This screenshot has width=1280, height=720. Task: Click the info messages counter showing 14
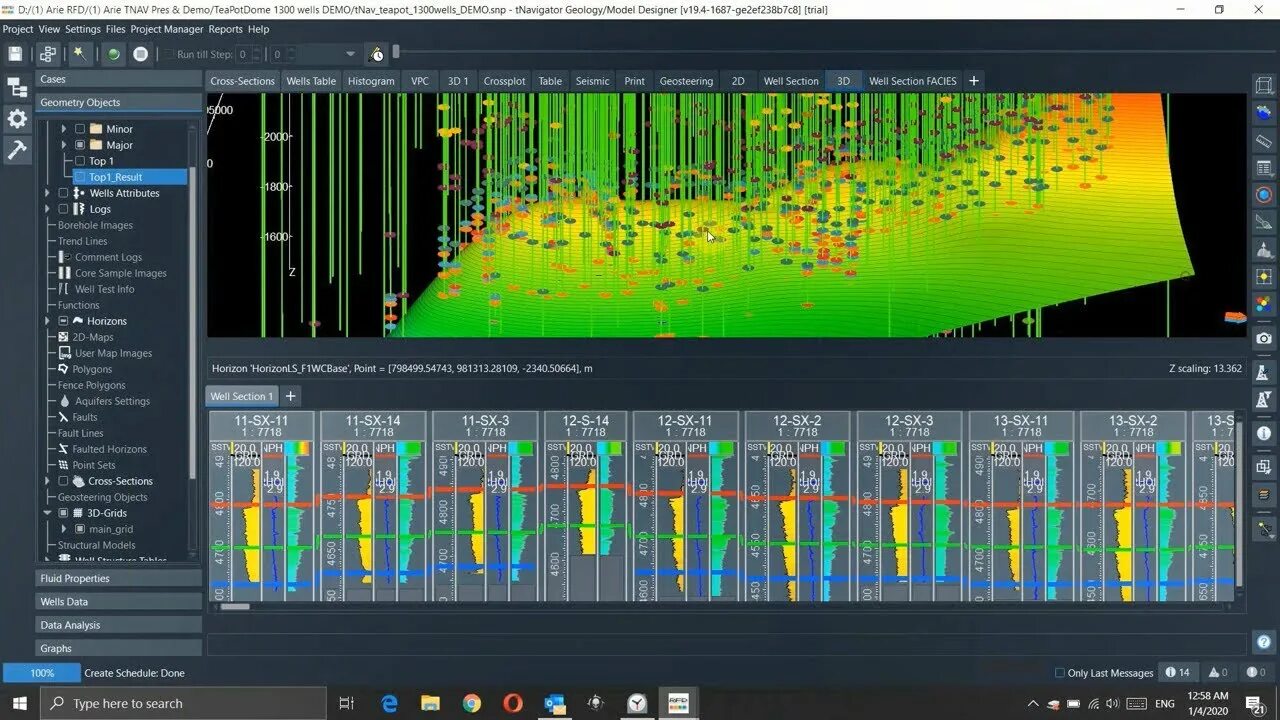pyautogui.click(x=1178, y=673)
